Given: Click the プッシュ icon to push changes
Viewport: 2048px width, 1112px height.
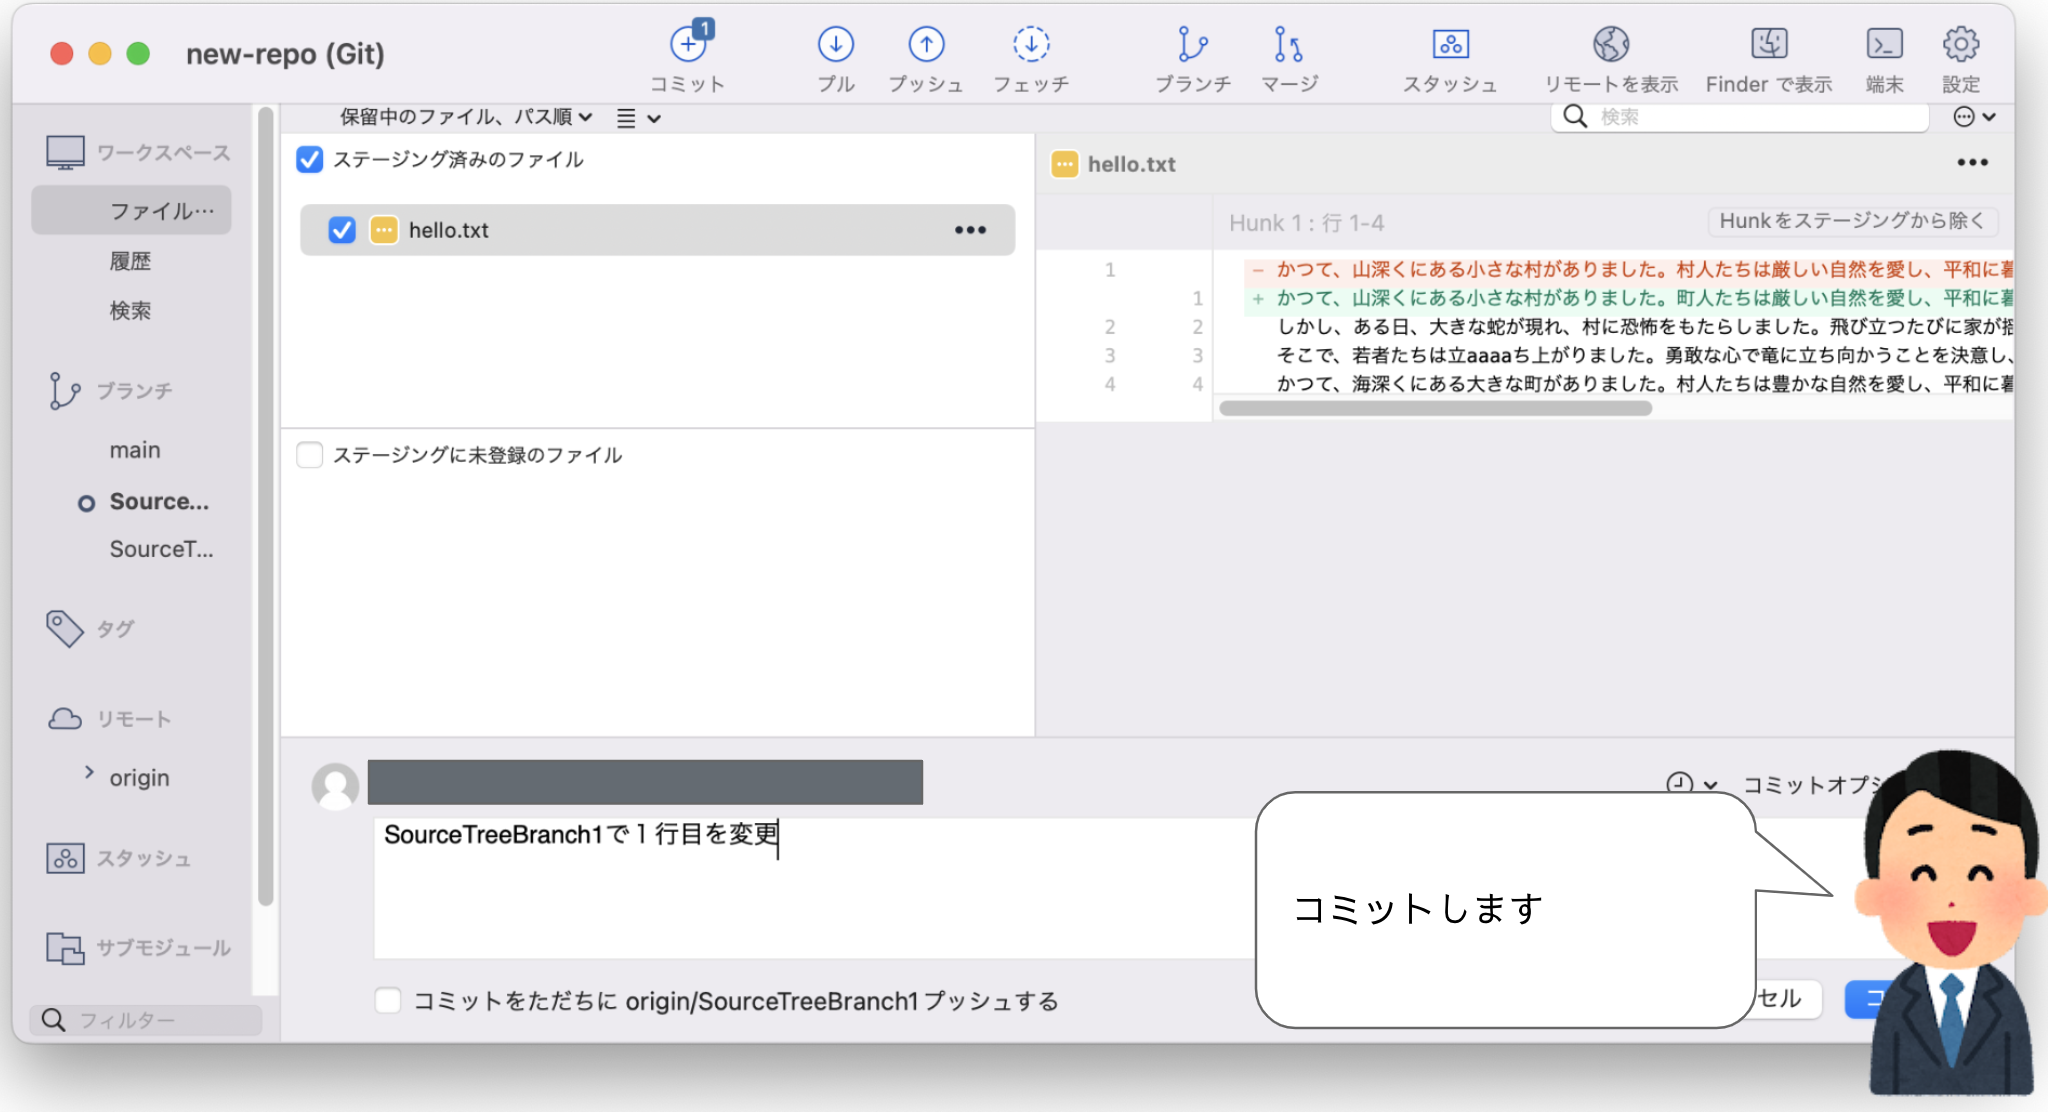Looking at the screenshot, I should point(926,55).
